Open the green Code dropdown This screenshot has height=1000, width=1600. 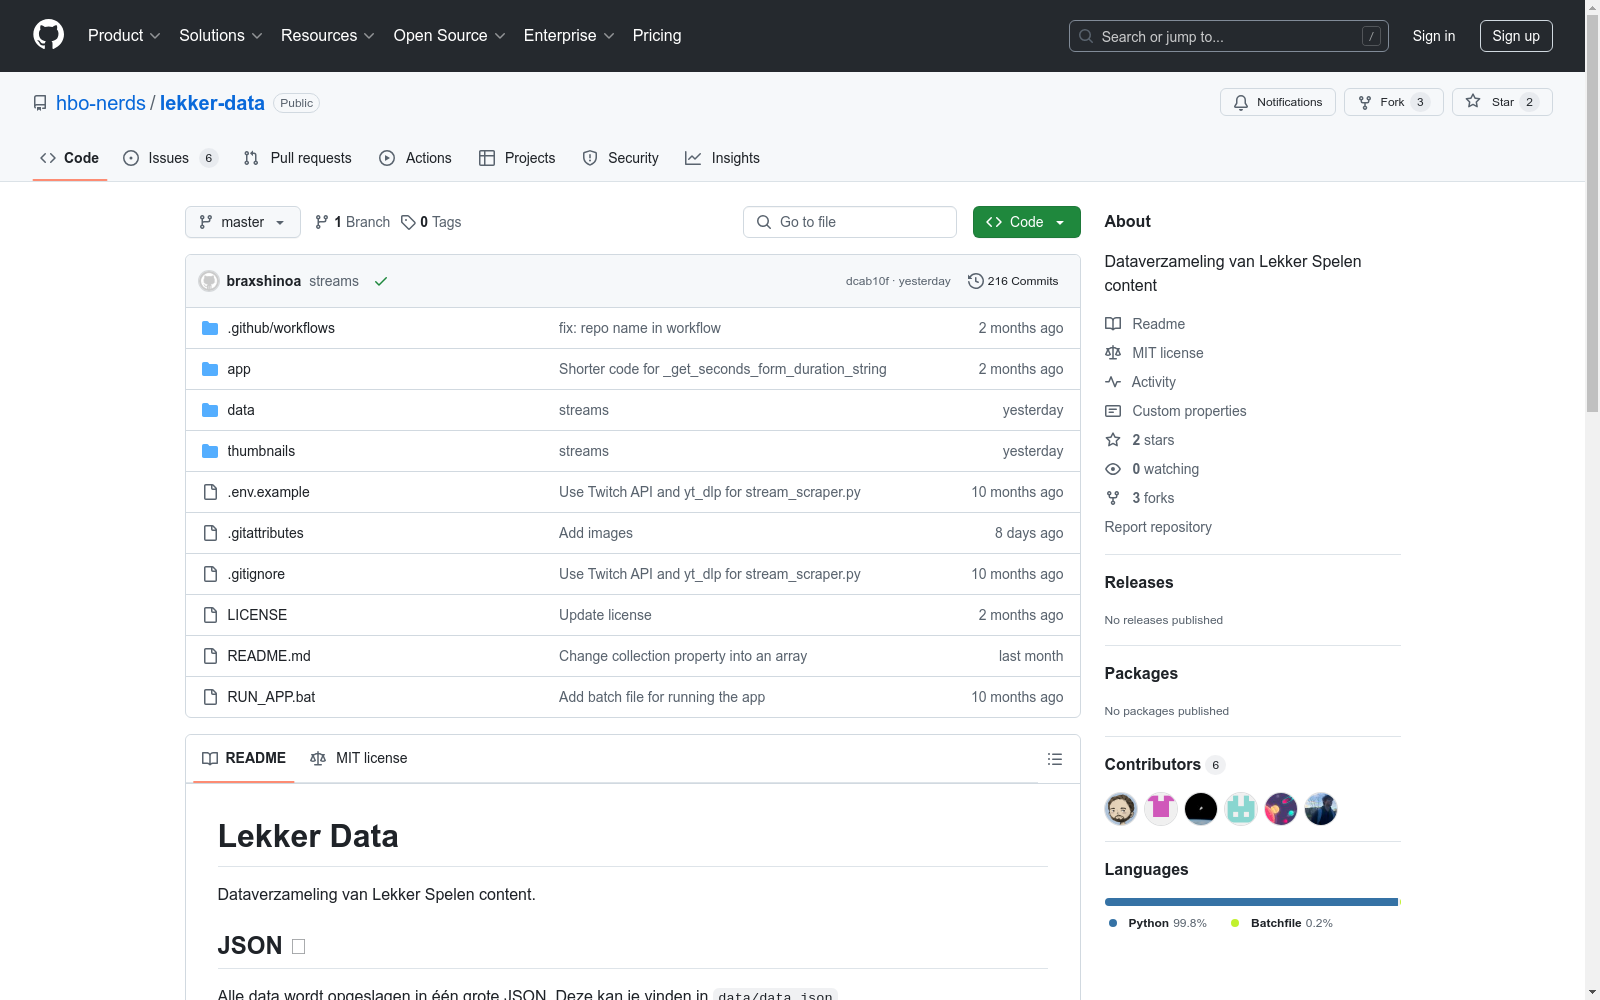point(1026,222)
